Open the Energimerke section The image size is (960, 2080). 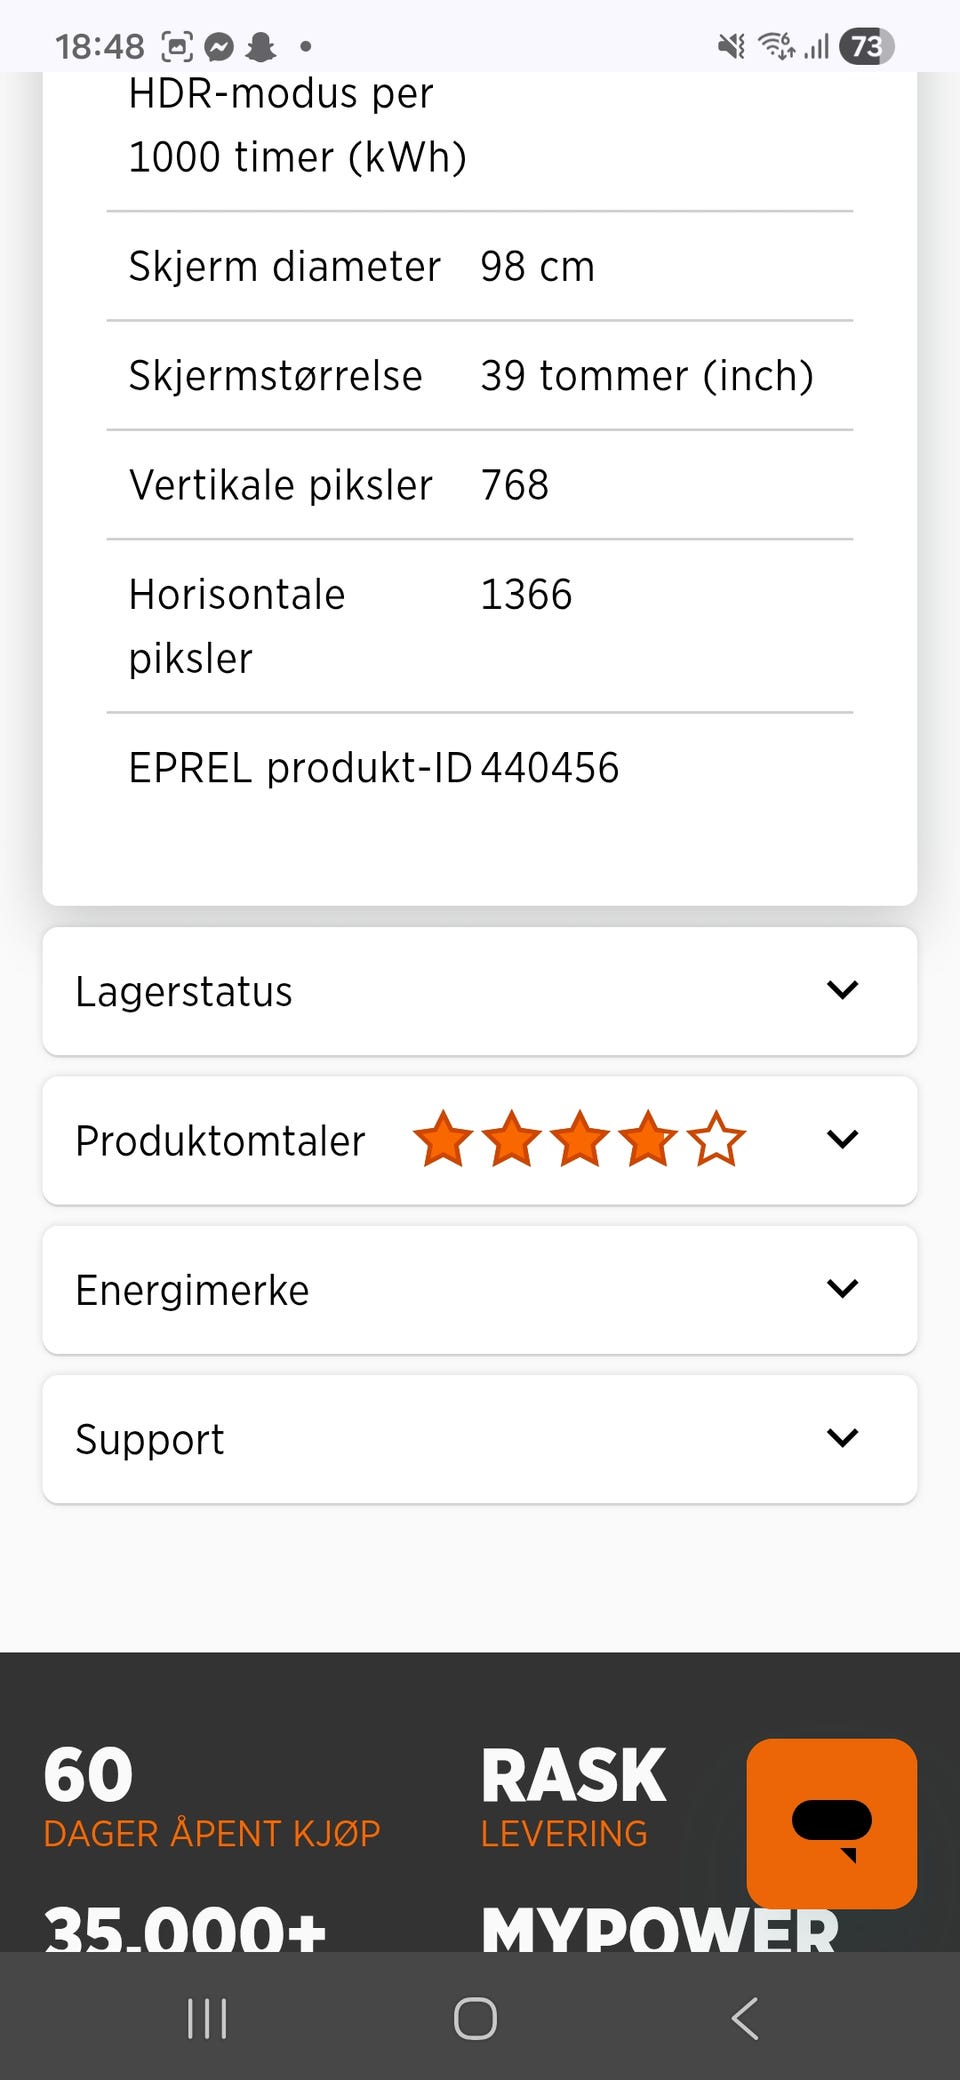(x=480, y=1290)
